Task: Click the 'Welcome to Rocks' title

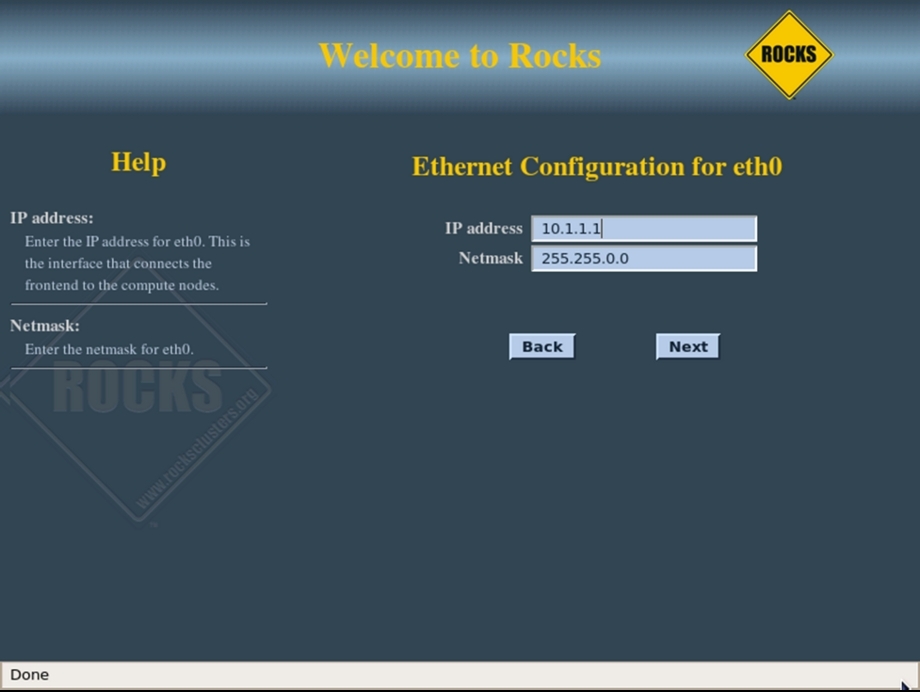Action: (460, 56)
